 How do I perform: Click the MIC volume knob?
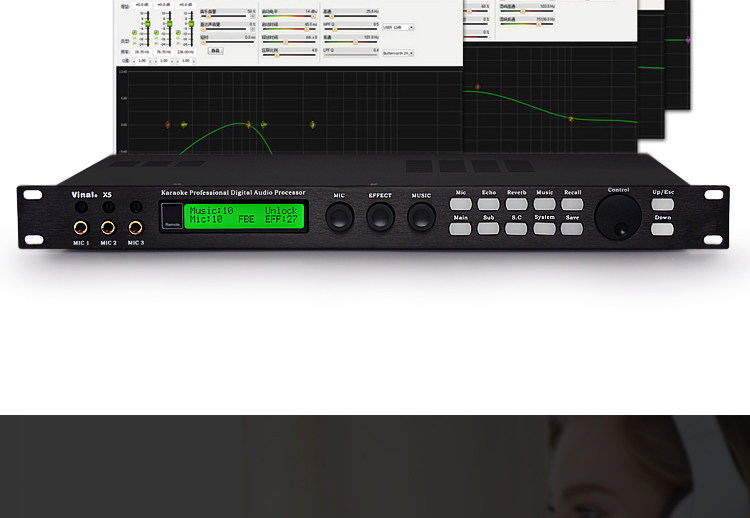(340, 216)
